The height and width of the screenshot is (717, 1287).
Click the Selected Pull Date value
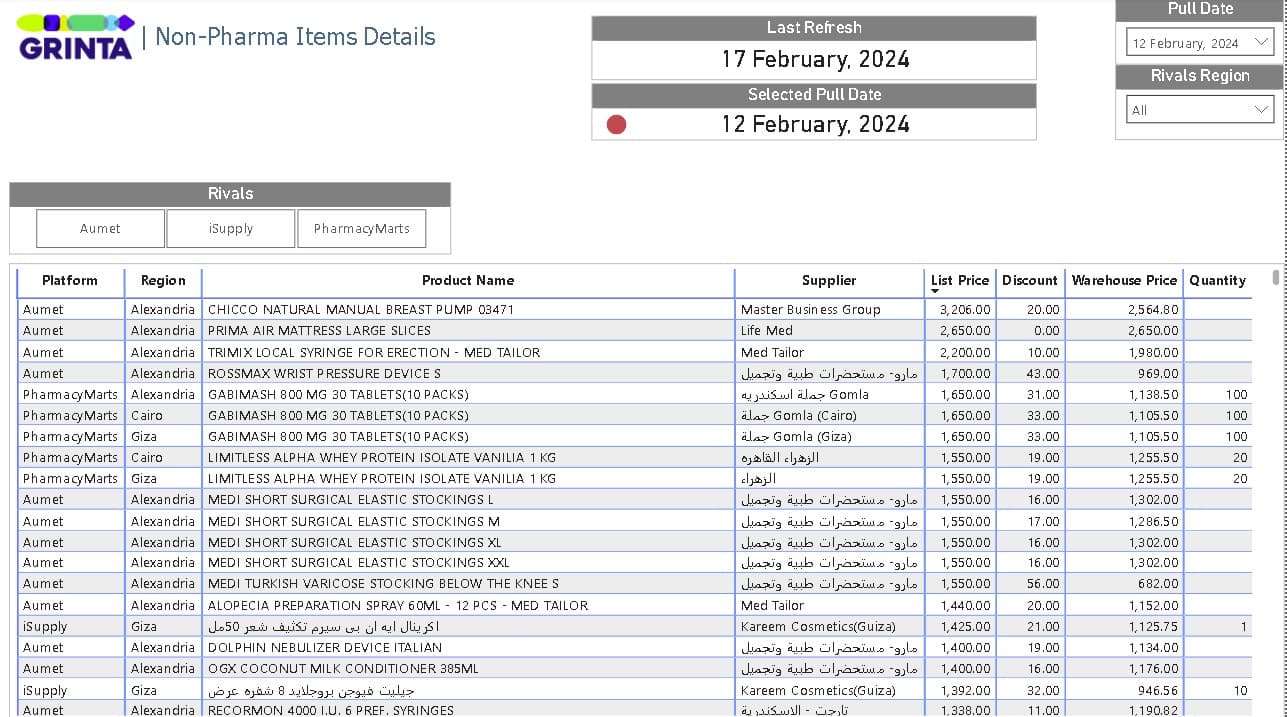(816, 125)
